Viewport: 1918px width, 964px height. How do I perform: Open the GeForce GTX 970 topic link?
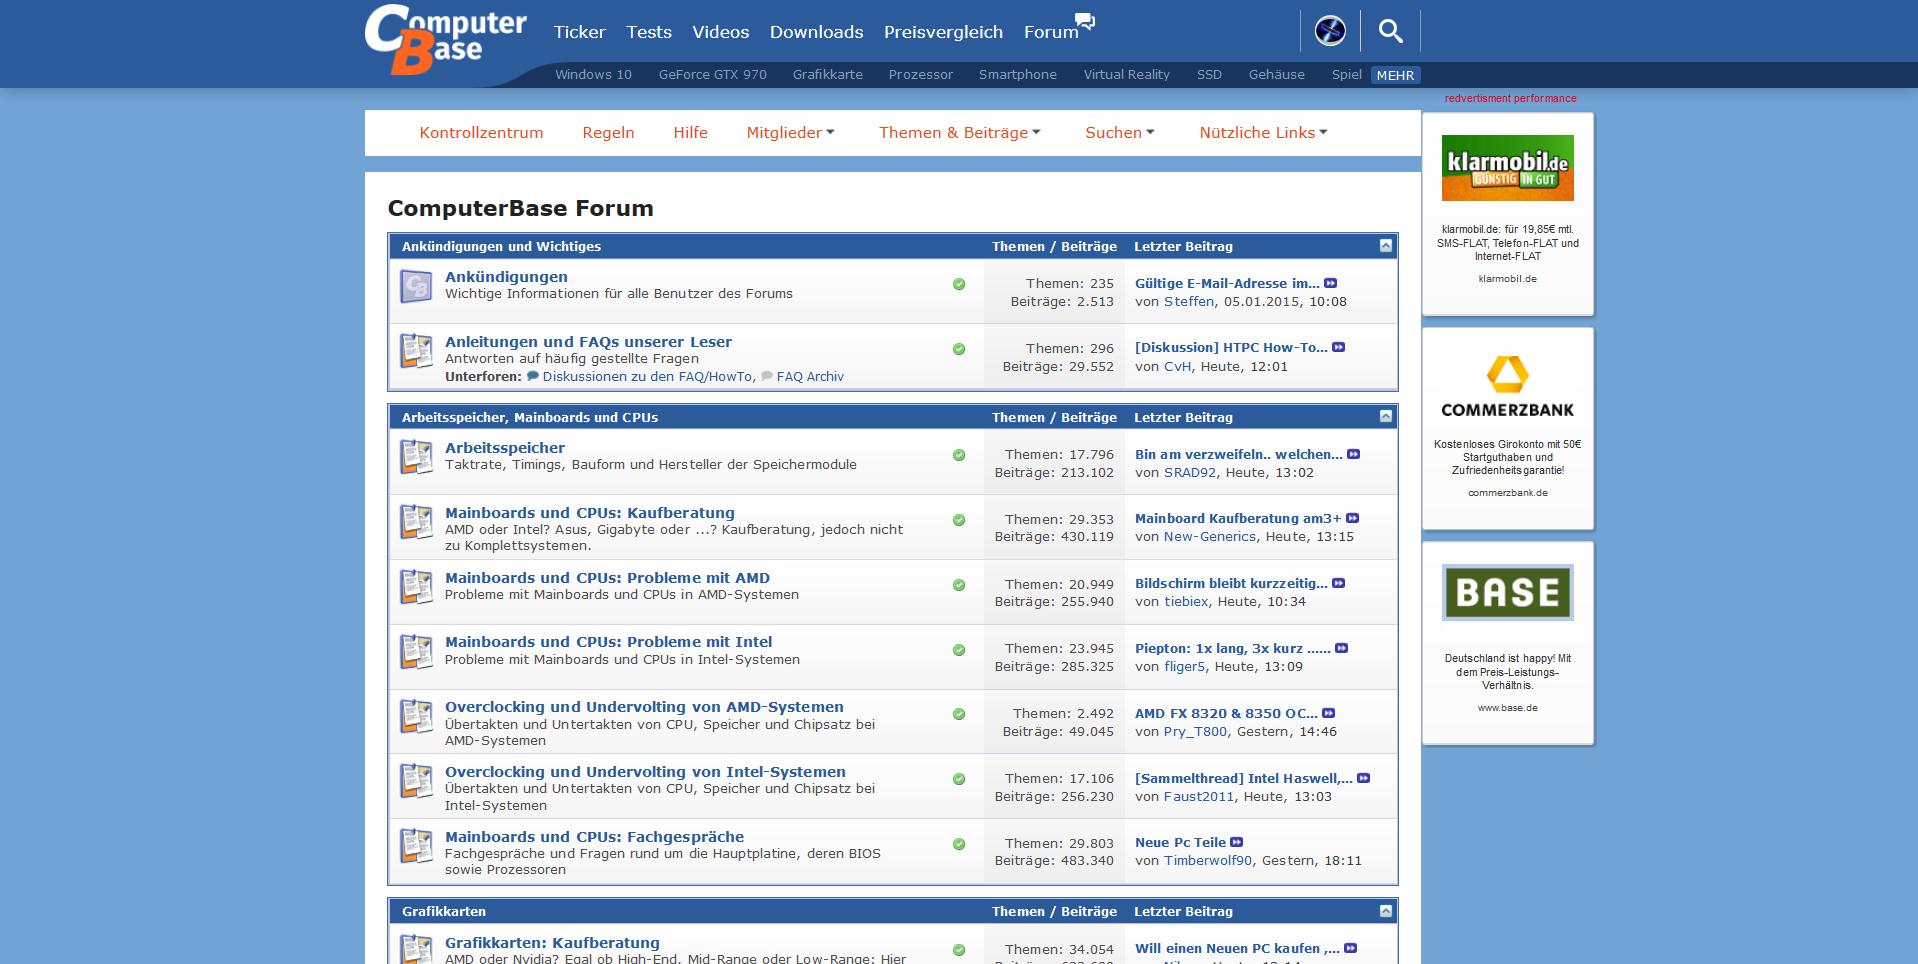coord(712,75)
